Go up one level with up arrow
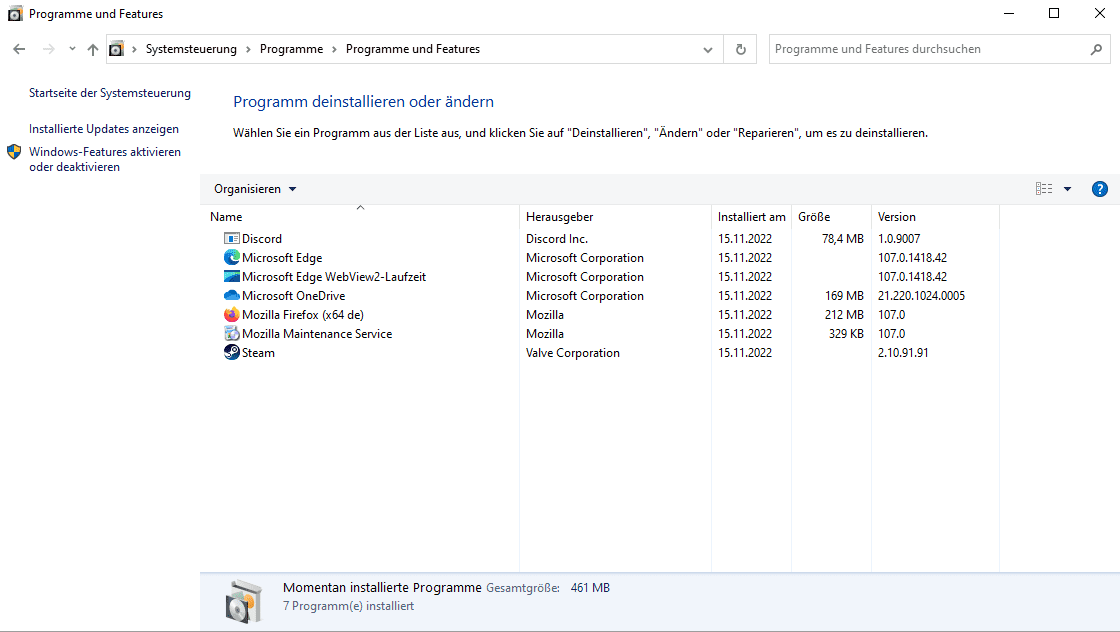This screenshot has height=632, width=1120. click(93, 49)
